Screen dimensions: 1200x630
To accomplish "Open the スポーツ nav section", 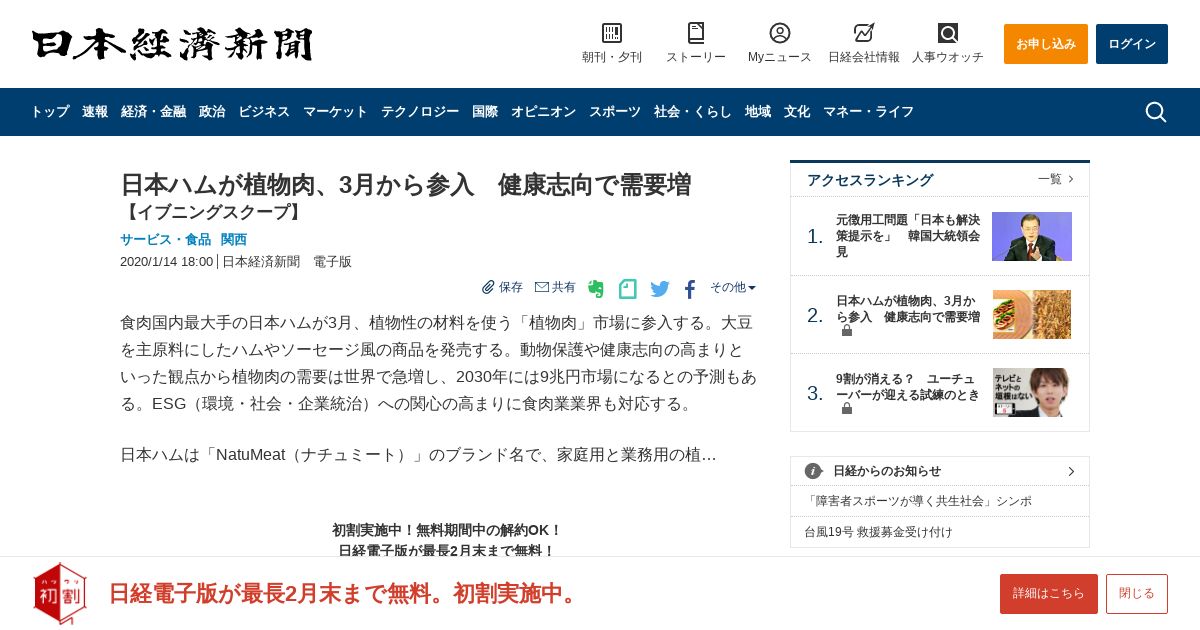I will click(615, 112).
